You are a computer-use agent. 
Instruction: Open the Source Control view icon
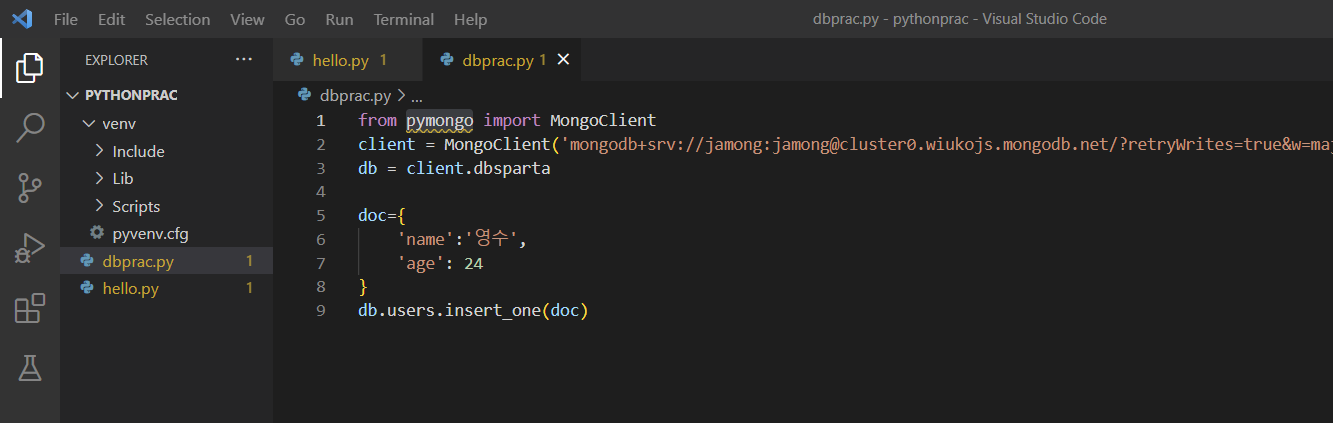[30, 187]
